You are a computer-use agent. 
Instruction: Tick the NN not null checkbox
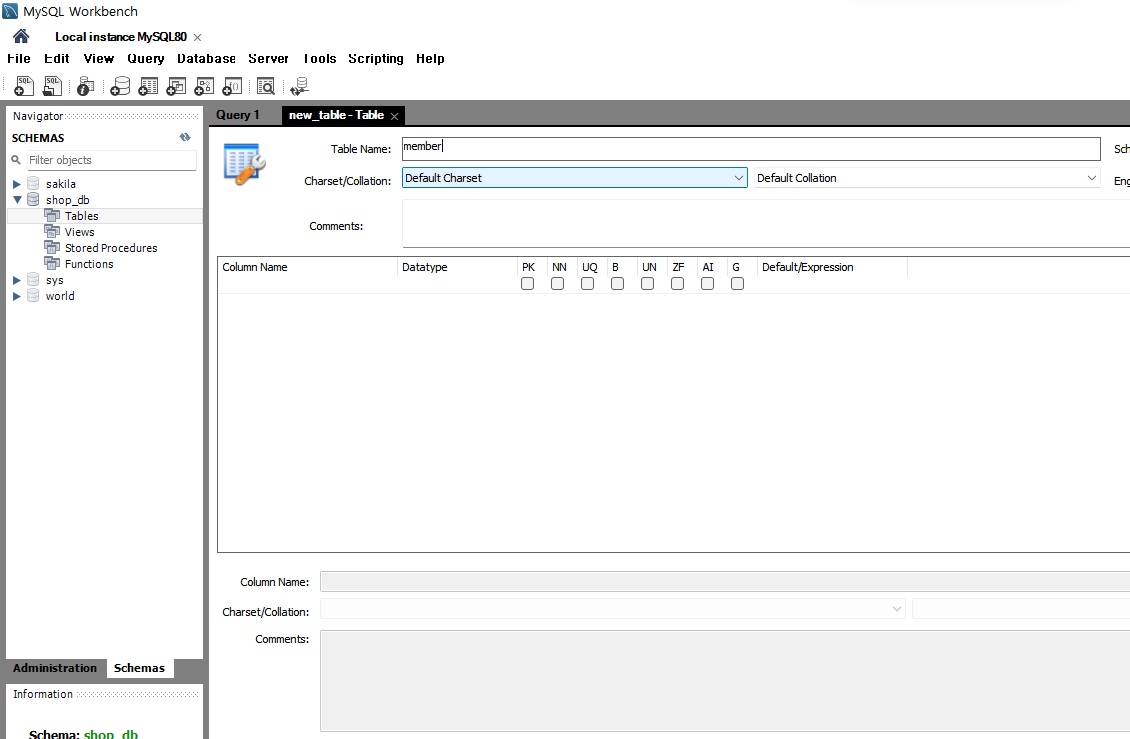click(x=558, y=284)
